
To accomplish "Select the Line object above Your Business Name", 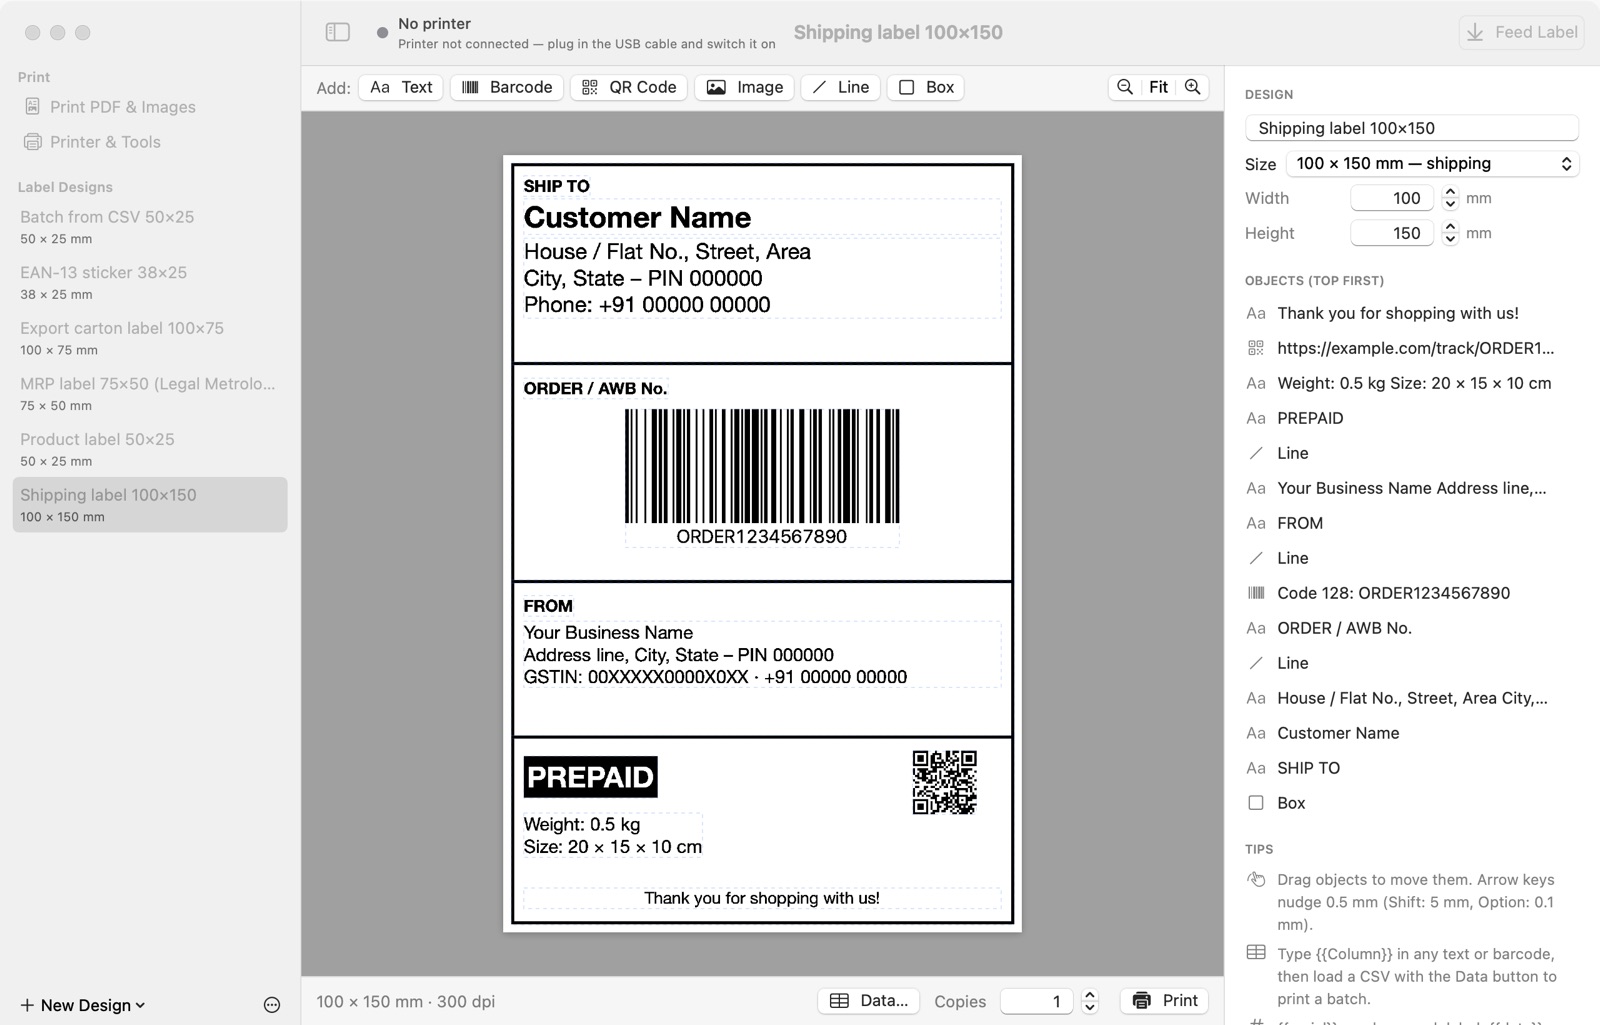I will point(1411,453).
